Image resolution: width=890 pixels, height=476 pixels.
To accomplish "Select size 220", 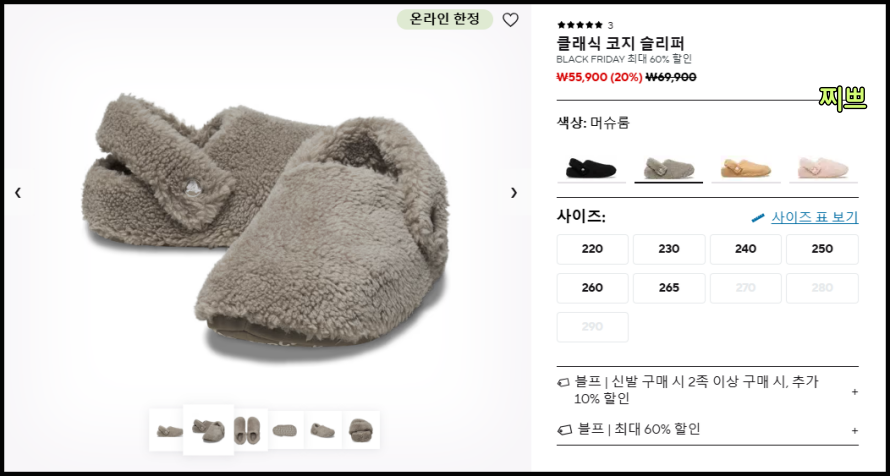I will [x=592, y=249].
